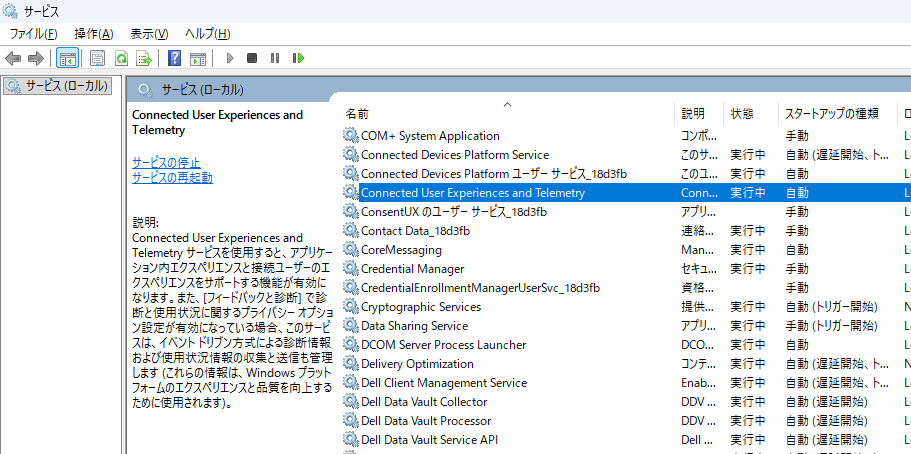Sort by スタートアップの種類 column header

tap(831, 114)
